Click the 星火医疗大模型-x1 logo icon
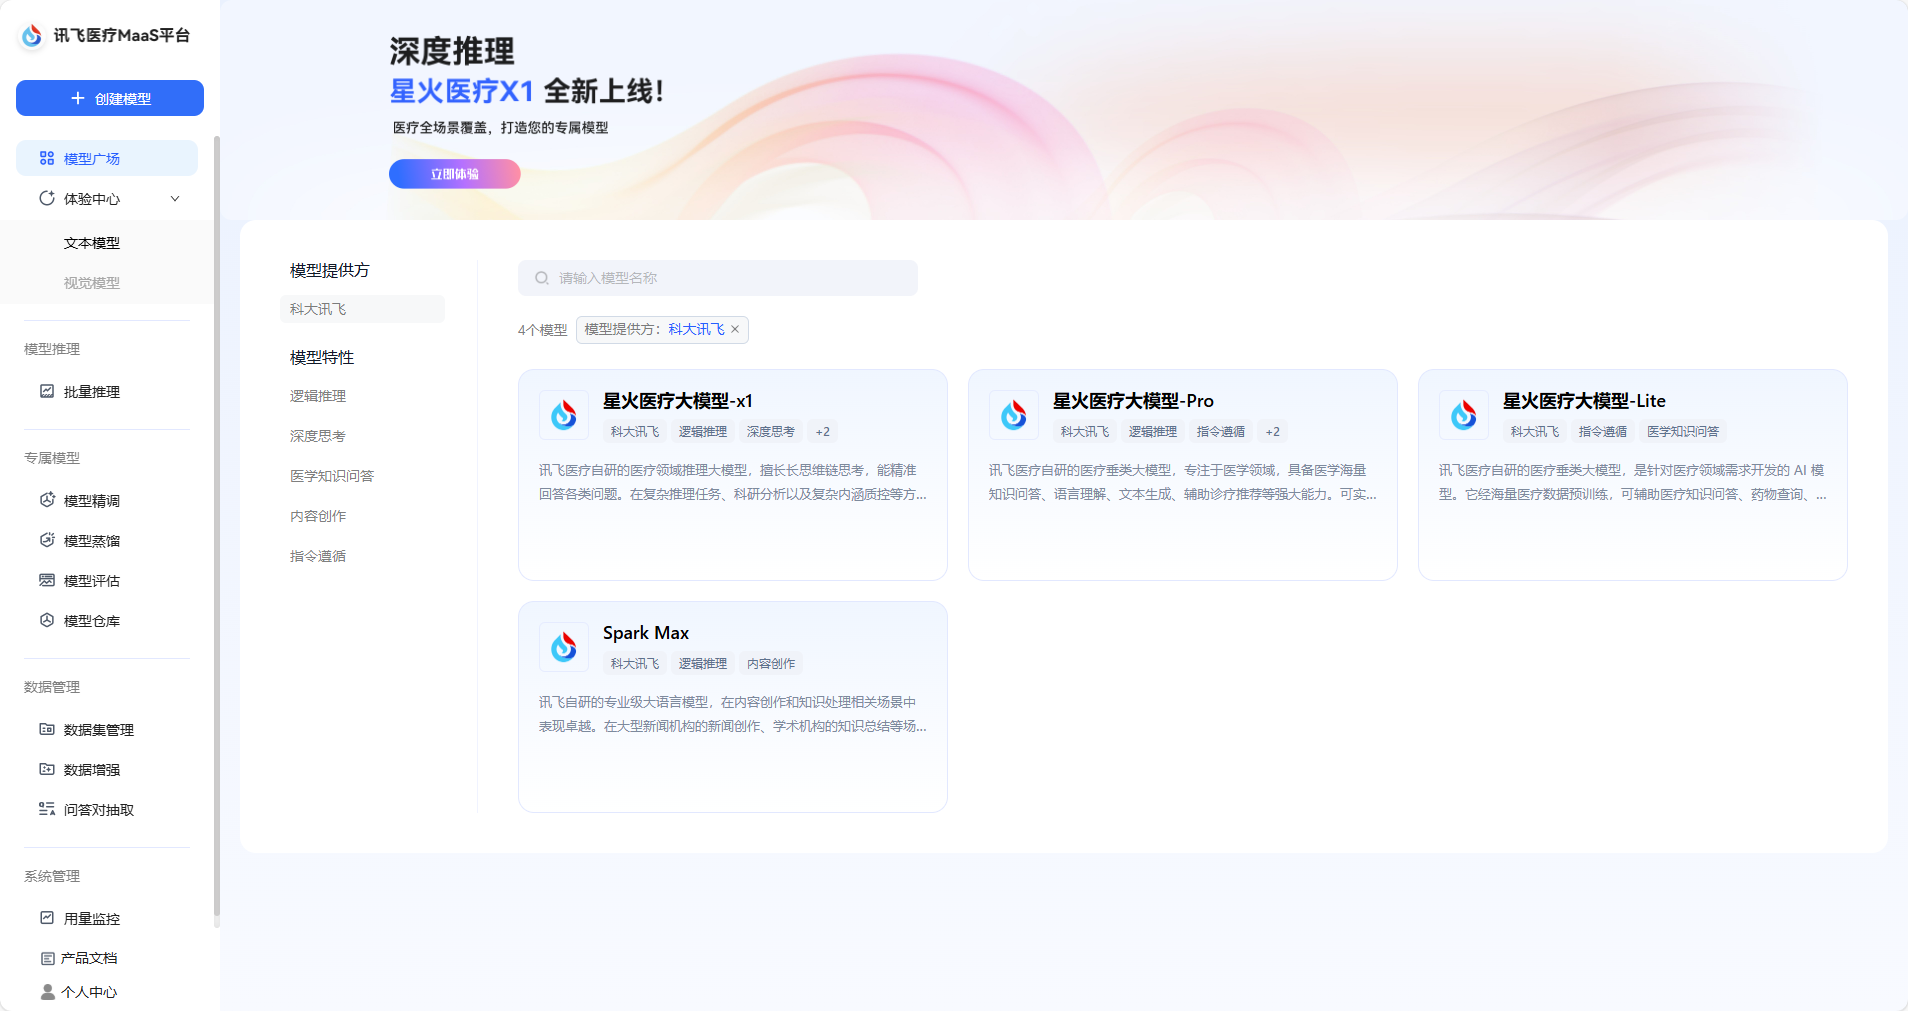1908x1011 pixels. tap(564, 415)
